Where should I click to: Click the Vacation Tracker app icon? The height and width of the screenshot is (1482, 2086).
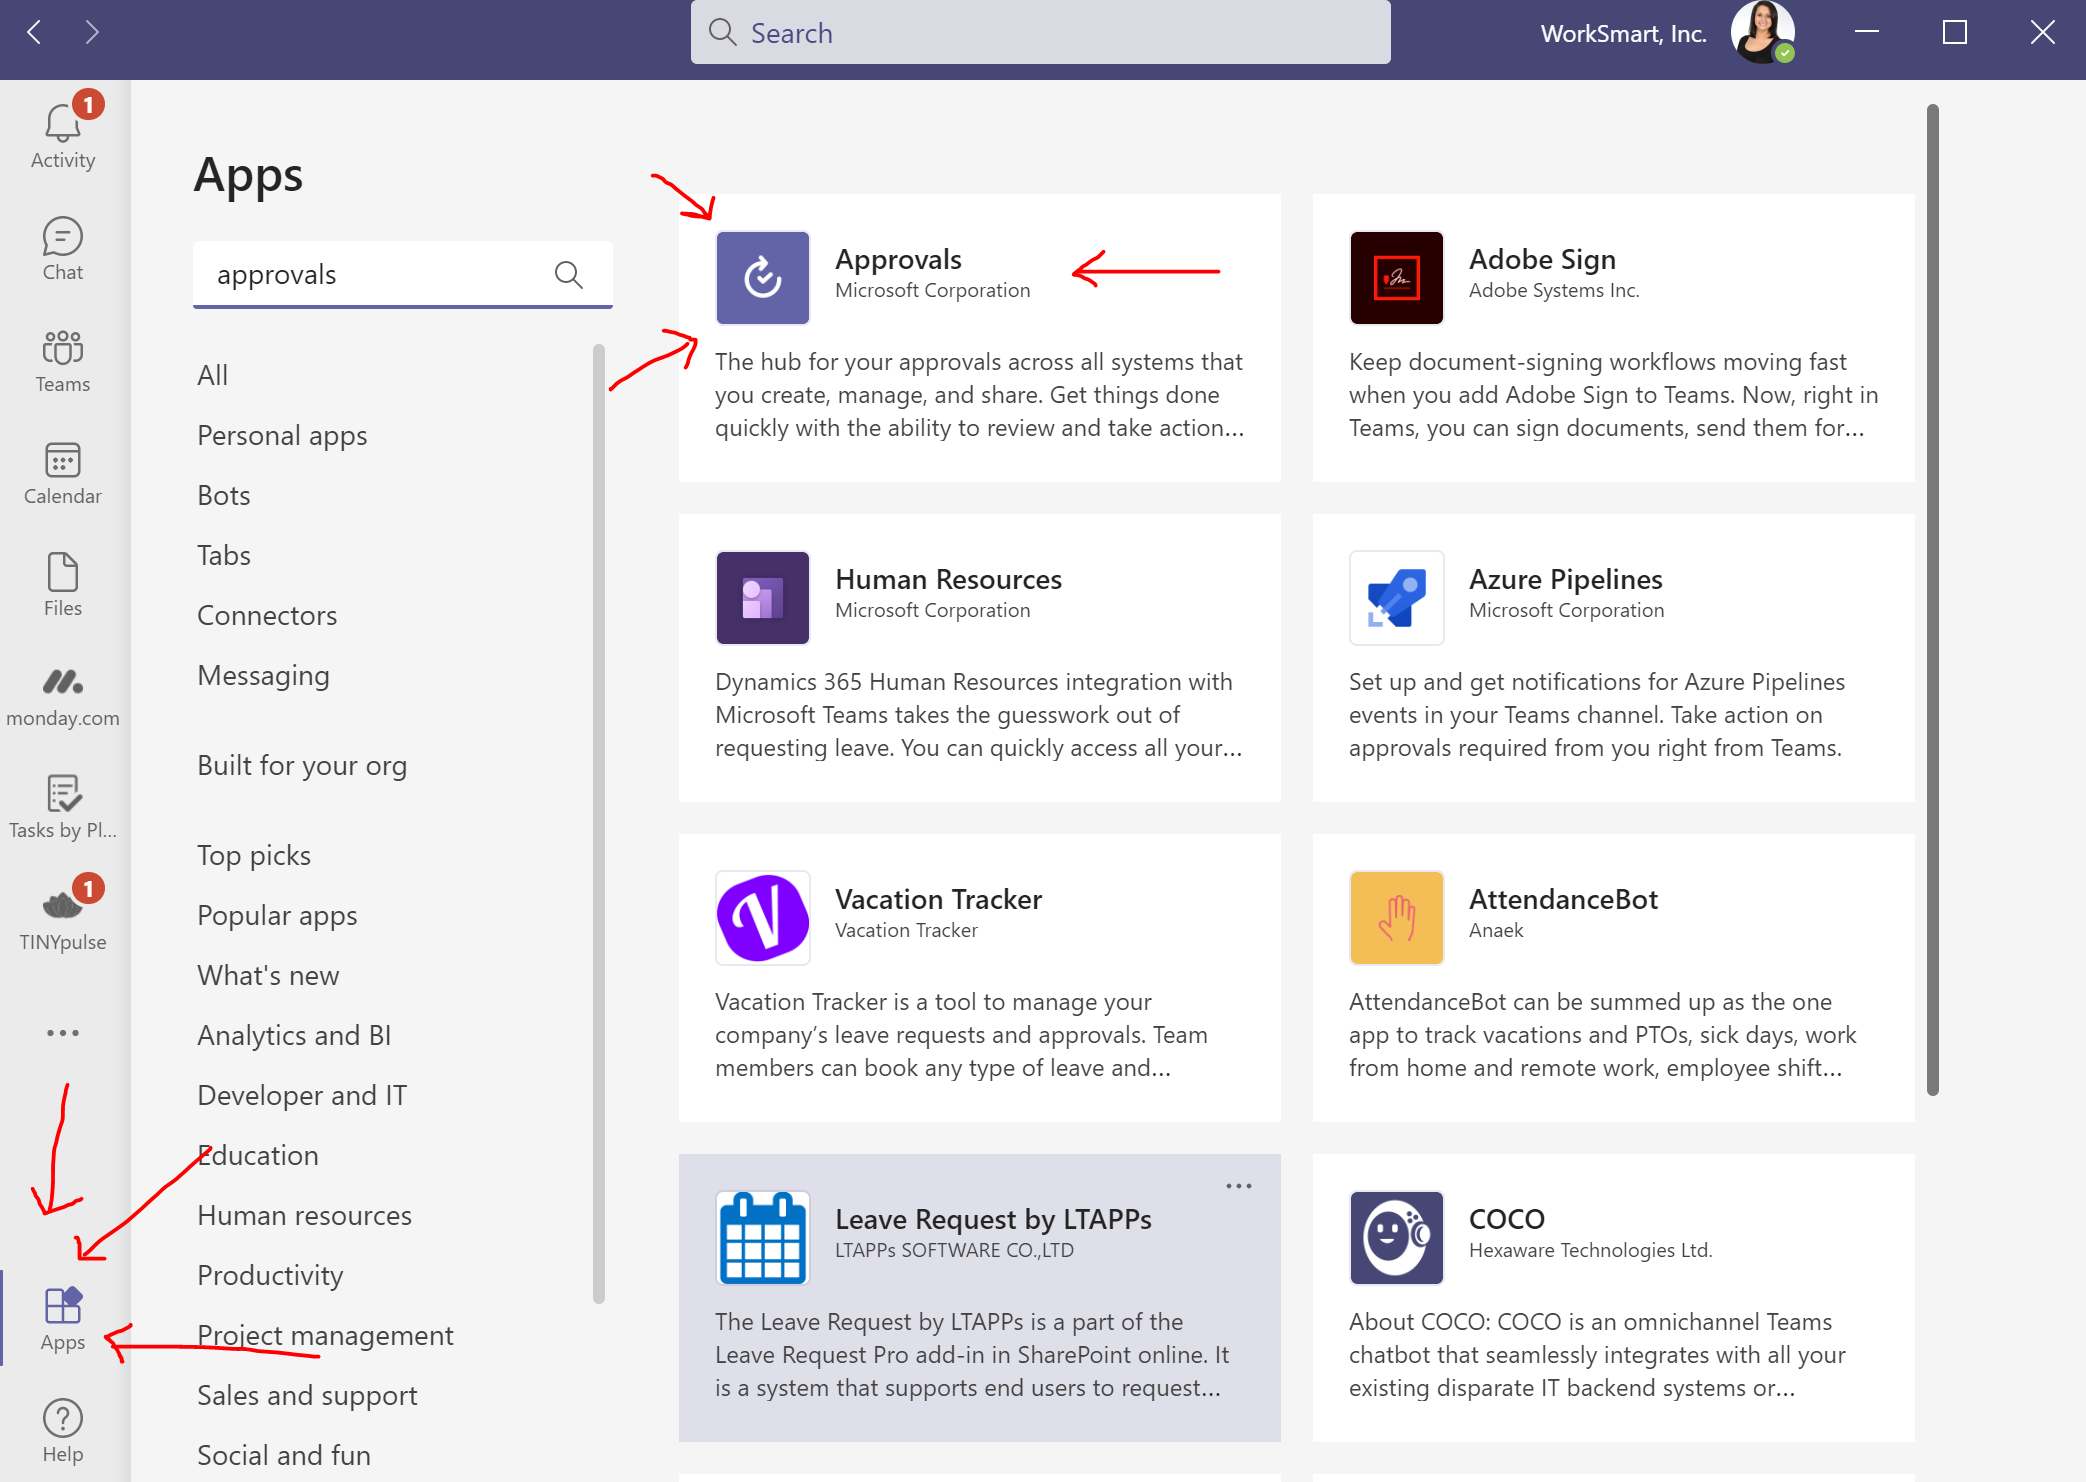(762, 918)
